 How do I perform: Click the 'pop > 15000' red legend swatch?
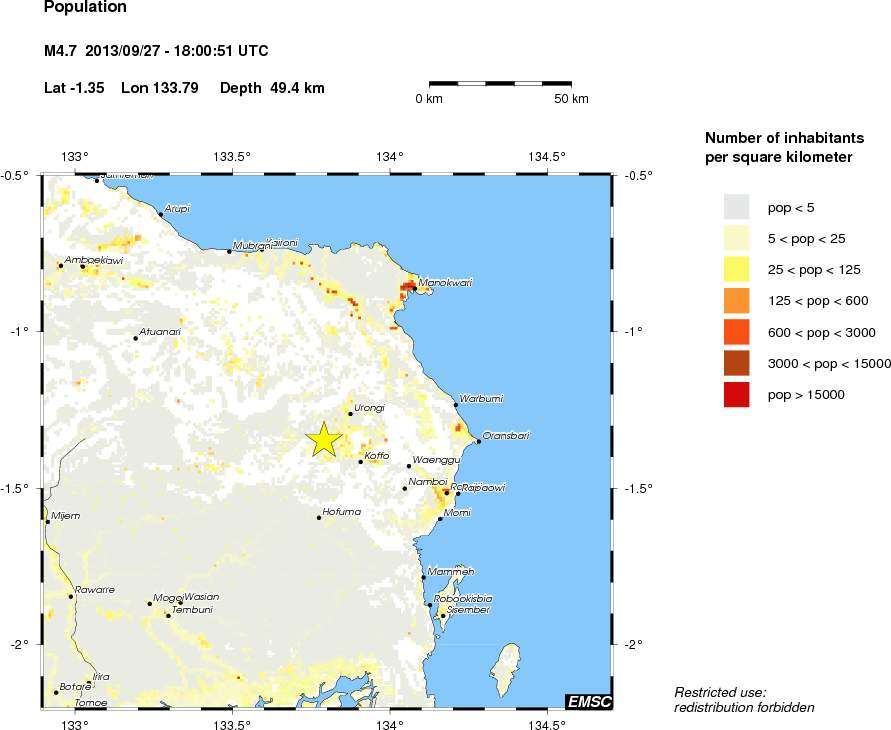tap(736, 394)
